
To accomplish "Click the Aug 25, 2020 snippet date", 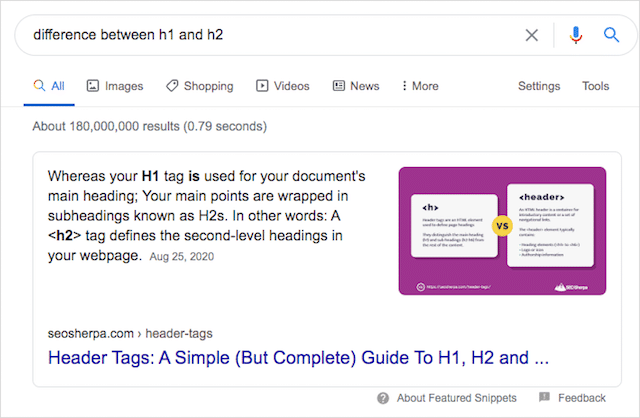I will tap(182, 256).
